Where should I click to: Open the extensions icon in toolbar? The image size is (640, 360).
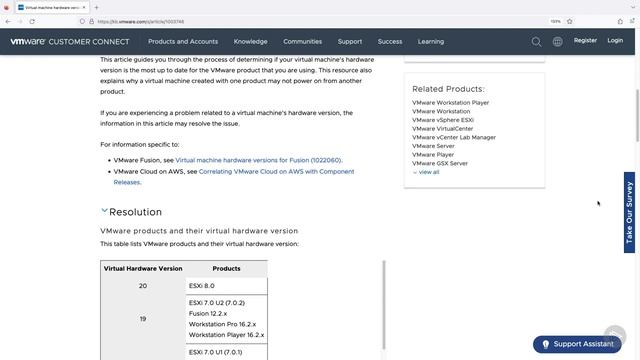click(x=620, y=22)
